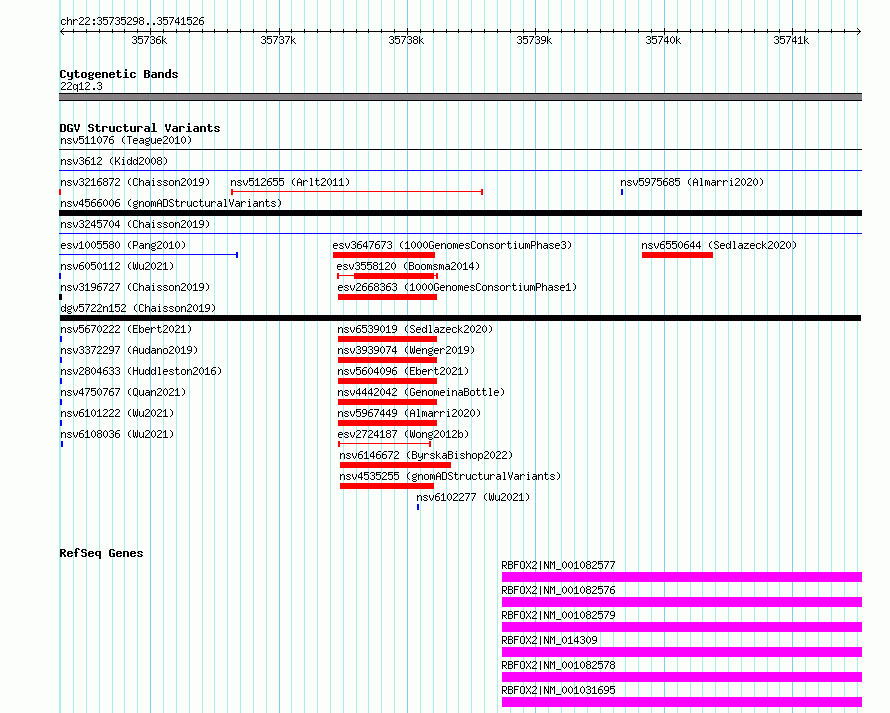
Task: Click the gray 22q12.3 cytoband bar
Action: pos(460,97)
